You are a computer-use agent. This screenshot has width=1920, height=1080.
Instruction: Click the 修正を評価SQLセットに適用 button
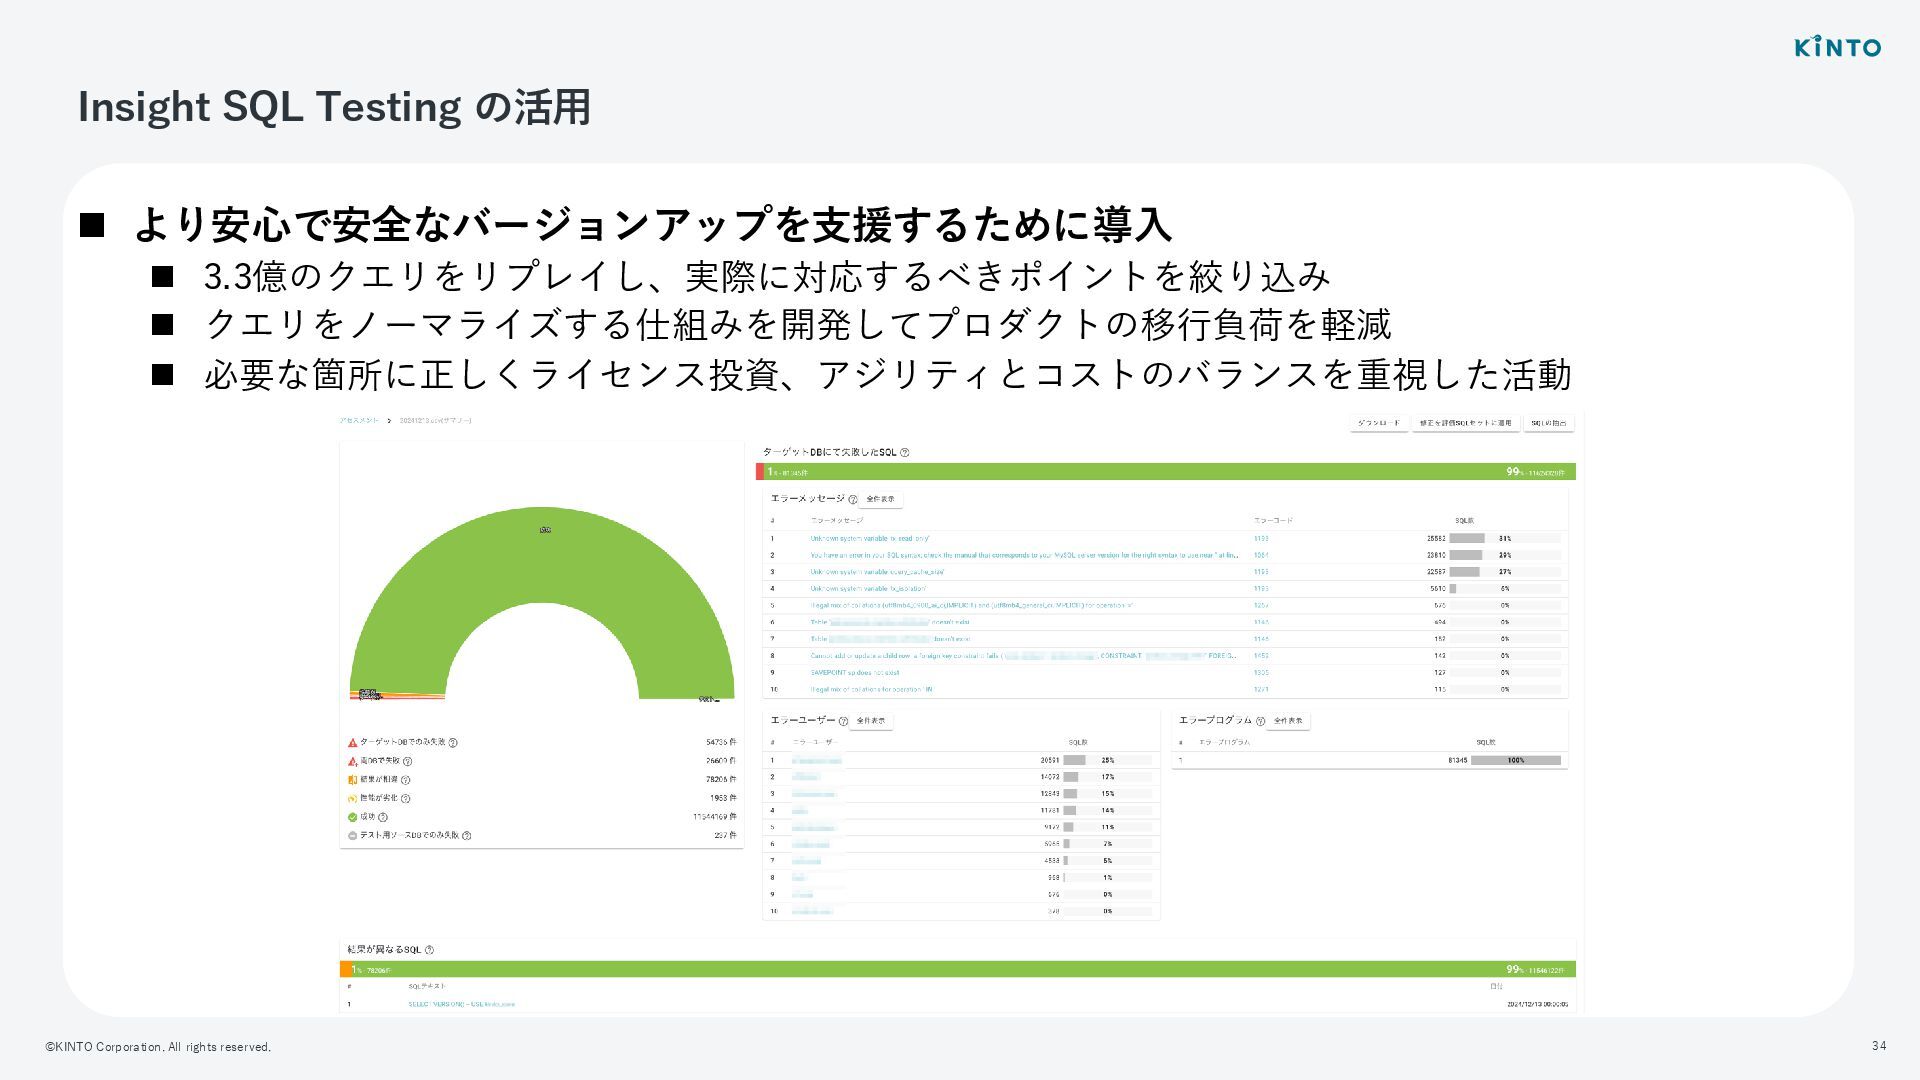click(1466, 423)
